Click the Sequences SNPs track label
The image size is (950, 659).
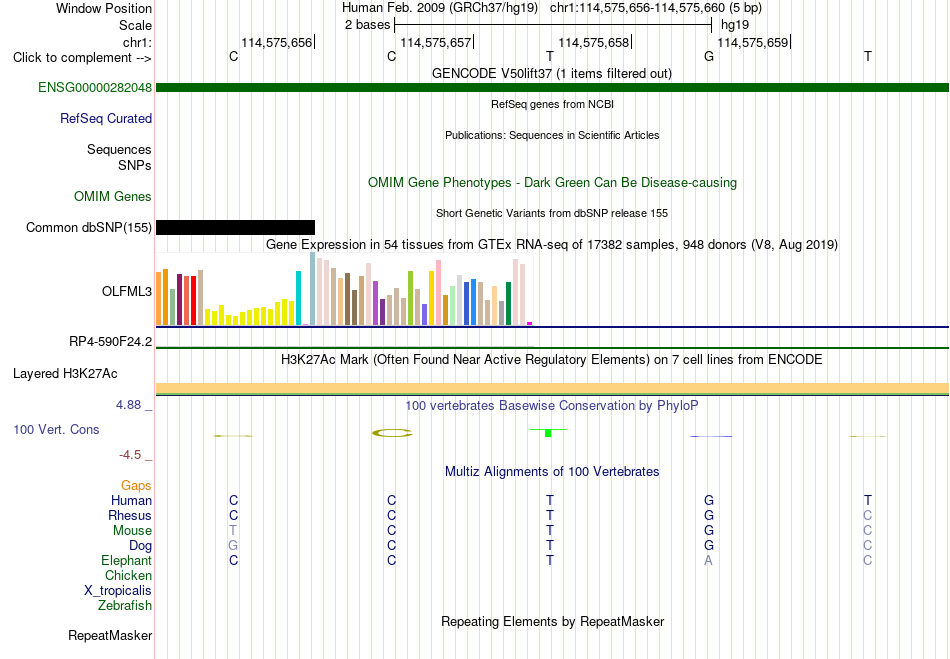(x=119, y=157)
